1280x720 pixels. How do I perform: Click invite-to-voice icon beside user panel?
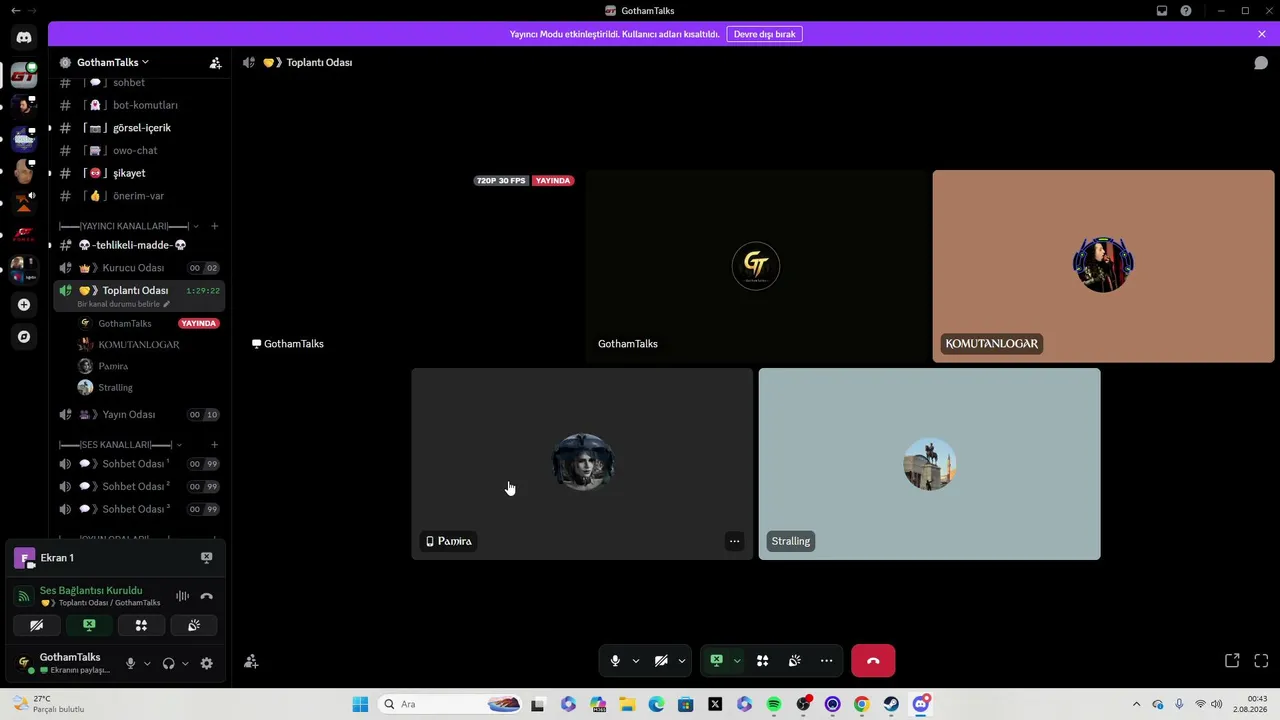coord(251,661)
